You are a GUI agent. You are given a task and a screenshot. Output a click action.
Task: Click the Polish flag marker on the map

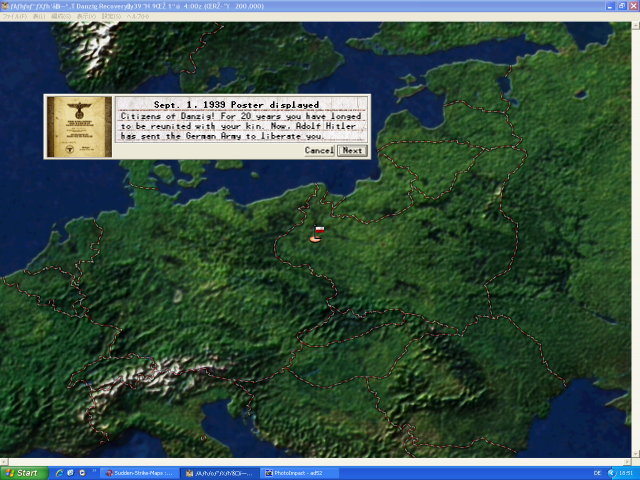point(317,234)
